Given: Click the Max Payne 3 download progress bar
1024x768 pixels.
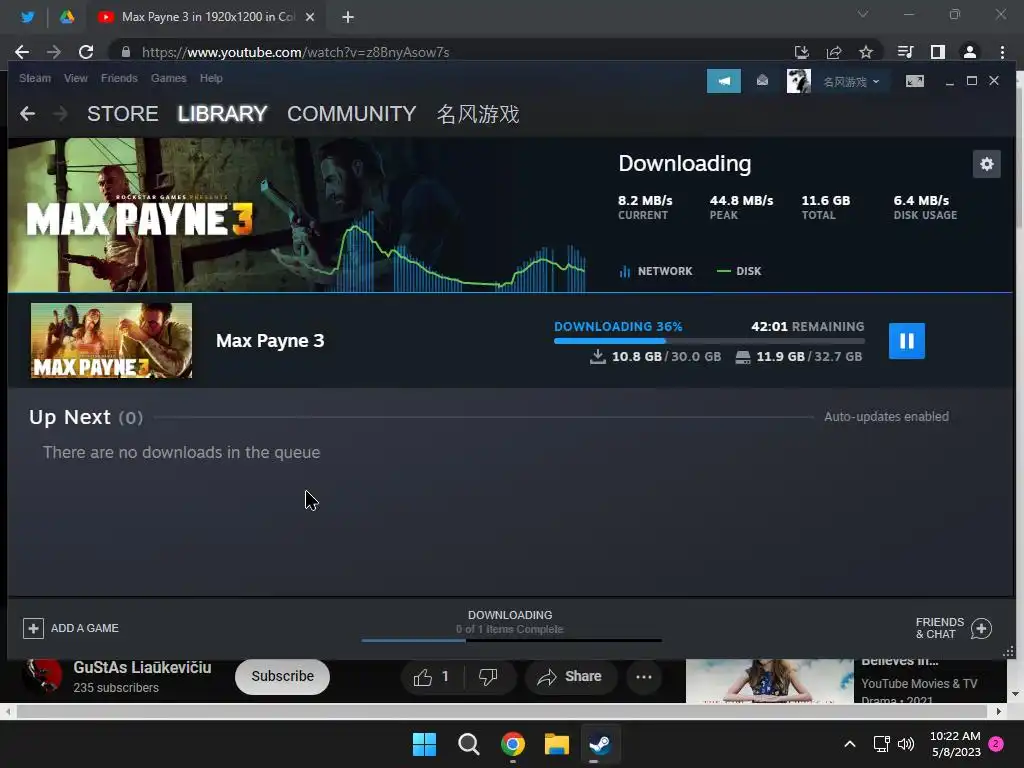Looking at the screenshot, I should coord(709,340).
